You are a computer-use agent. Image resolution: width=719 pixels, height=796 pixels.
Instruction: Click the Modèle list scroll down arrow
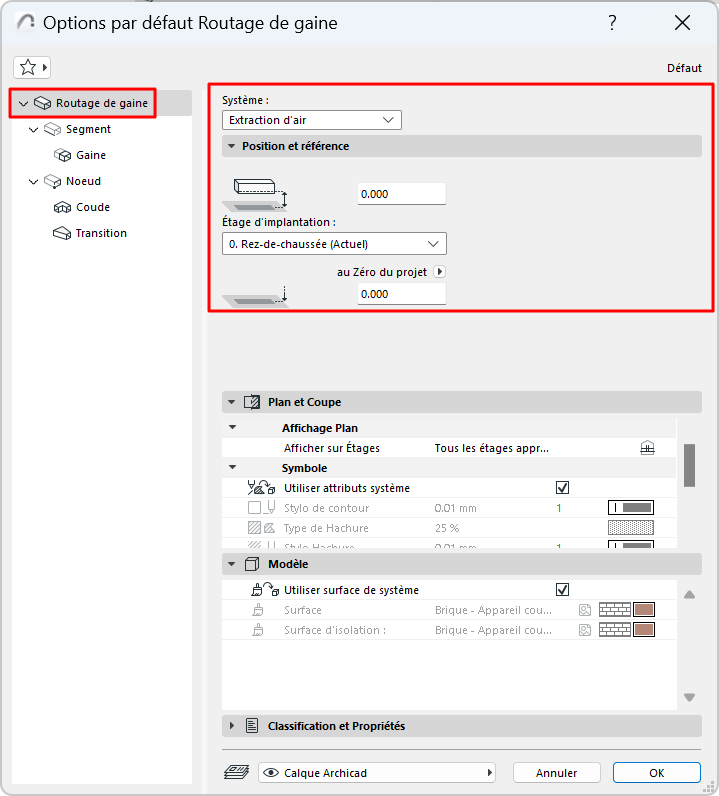[x=689, y=698]
